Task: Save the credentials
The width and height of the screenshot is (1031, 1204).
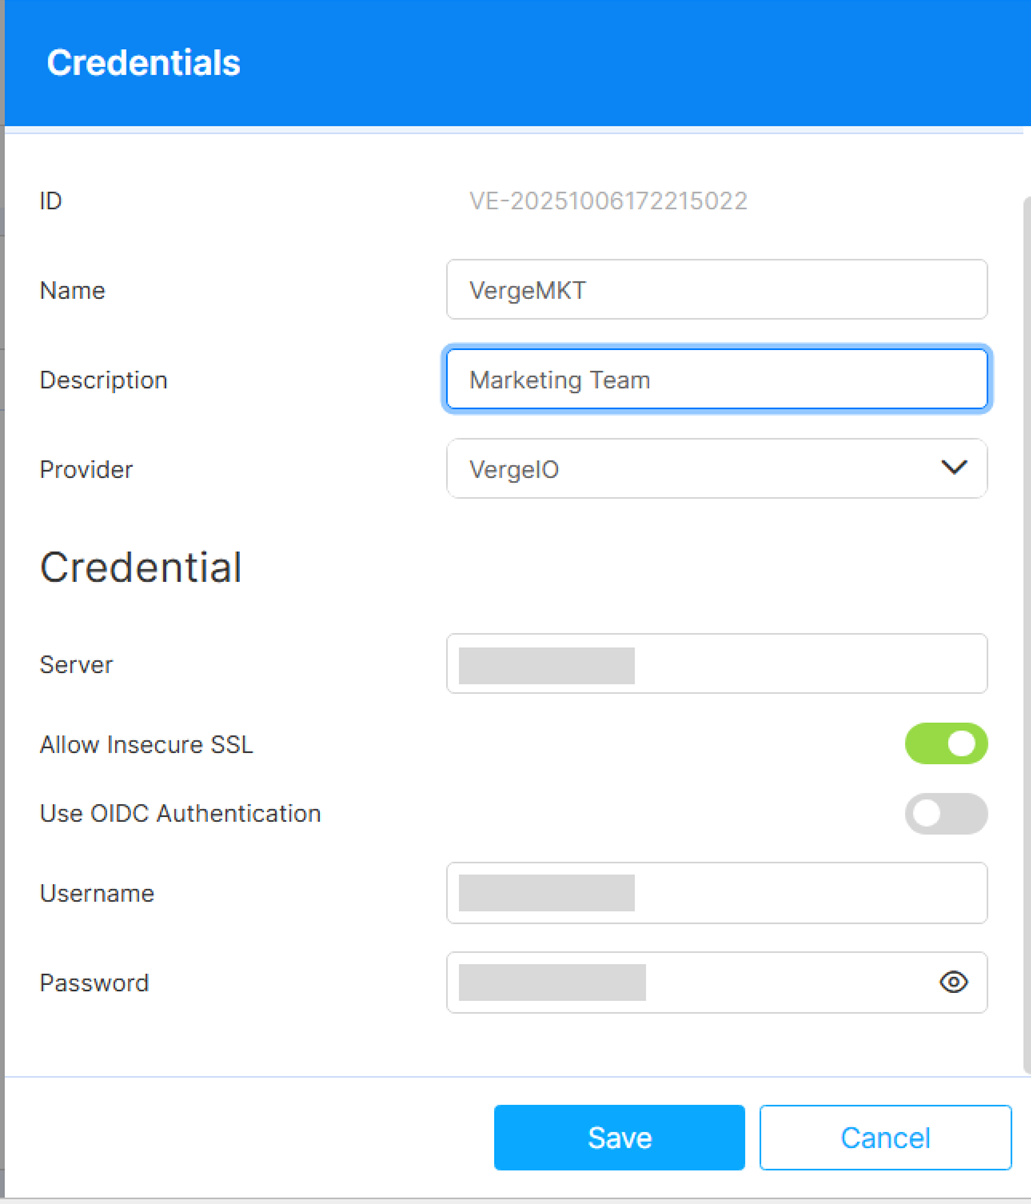Action: point(619,1137)
